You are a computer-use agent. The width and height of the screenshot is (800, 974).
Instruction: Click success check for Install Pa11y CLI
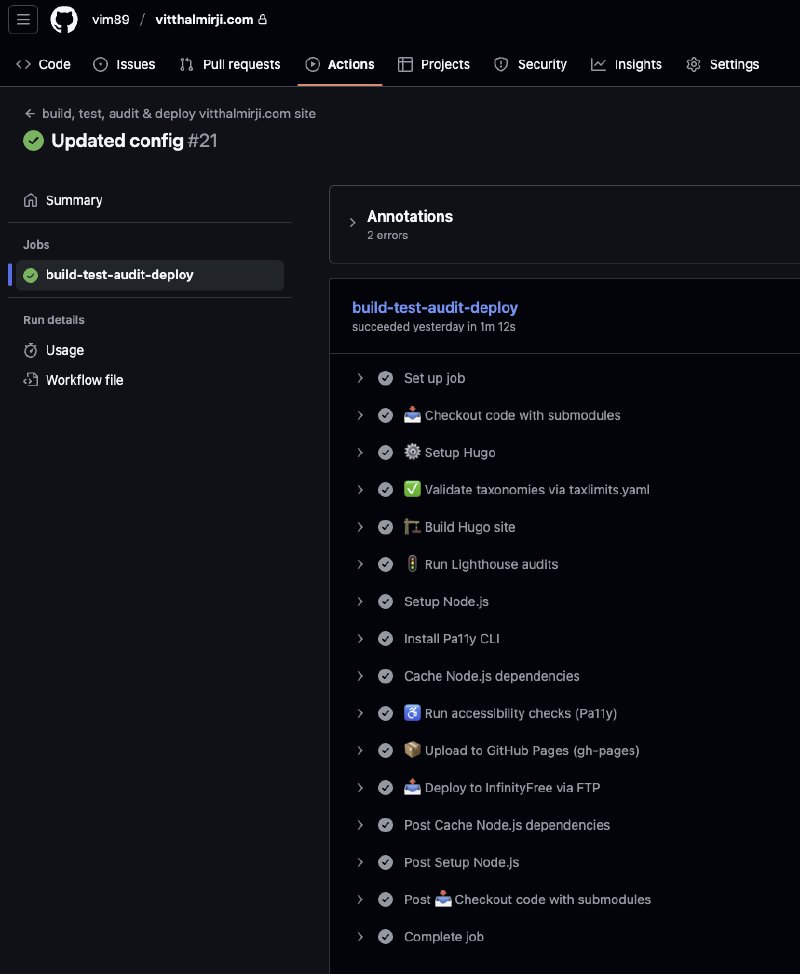pos(385,639)
